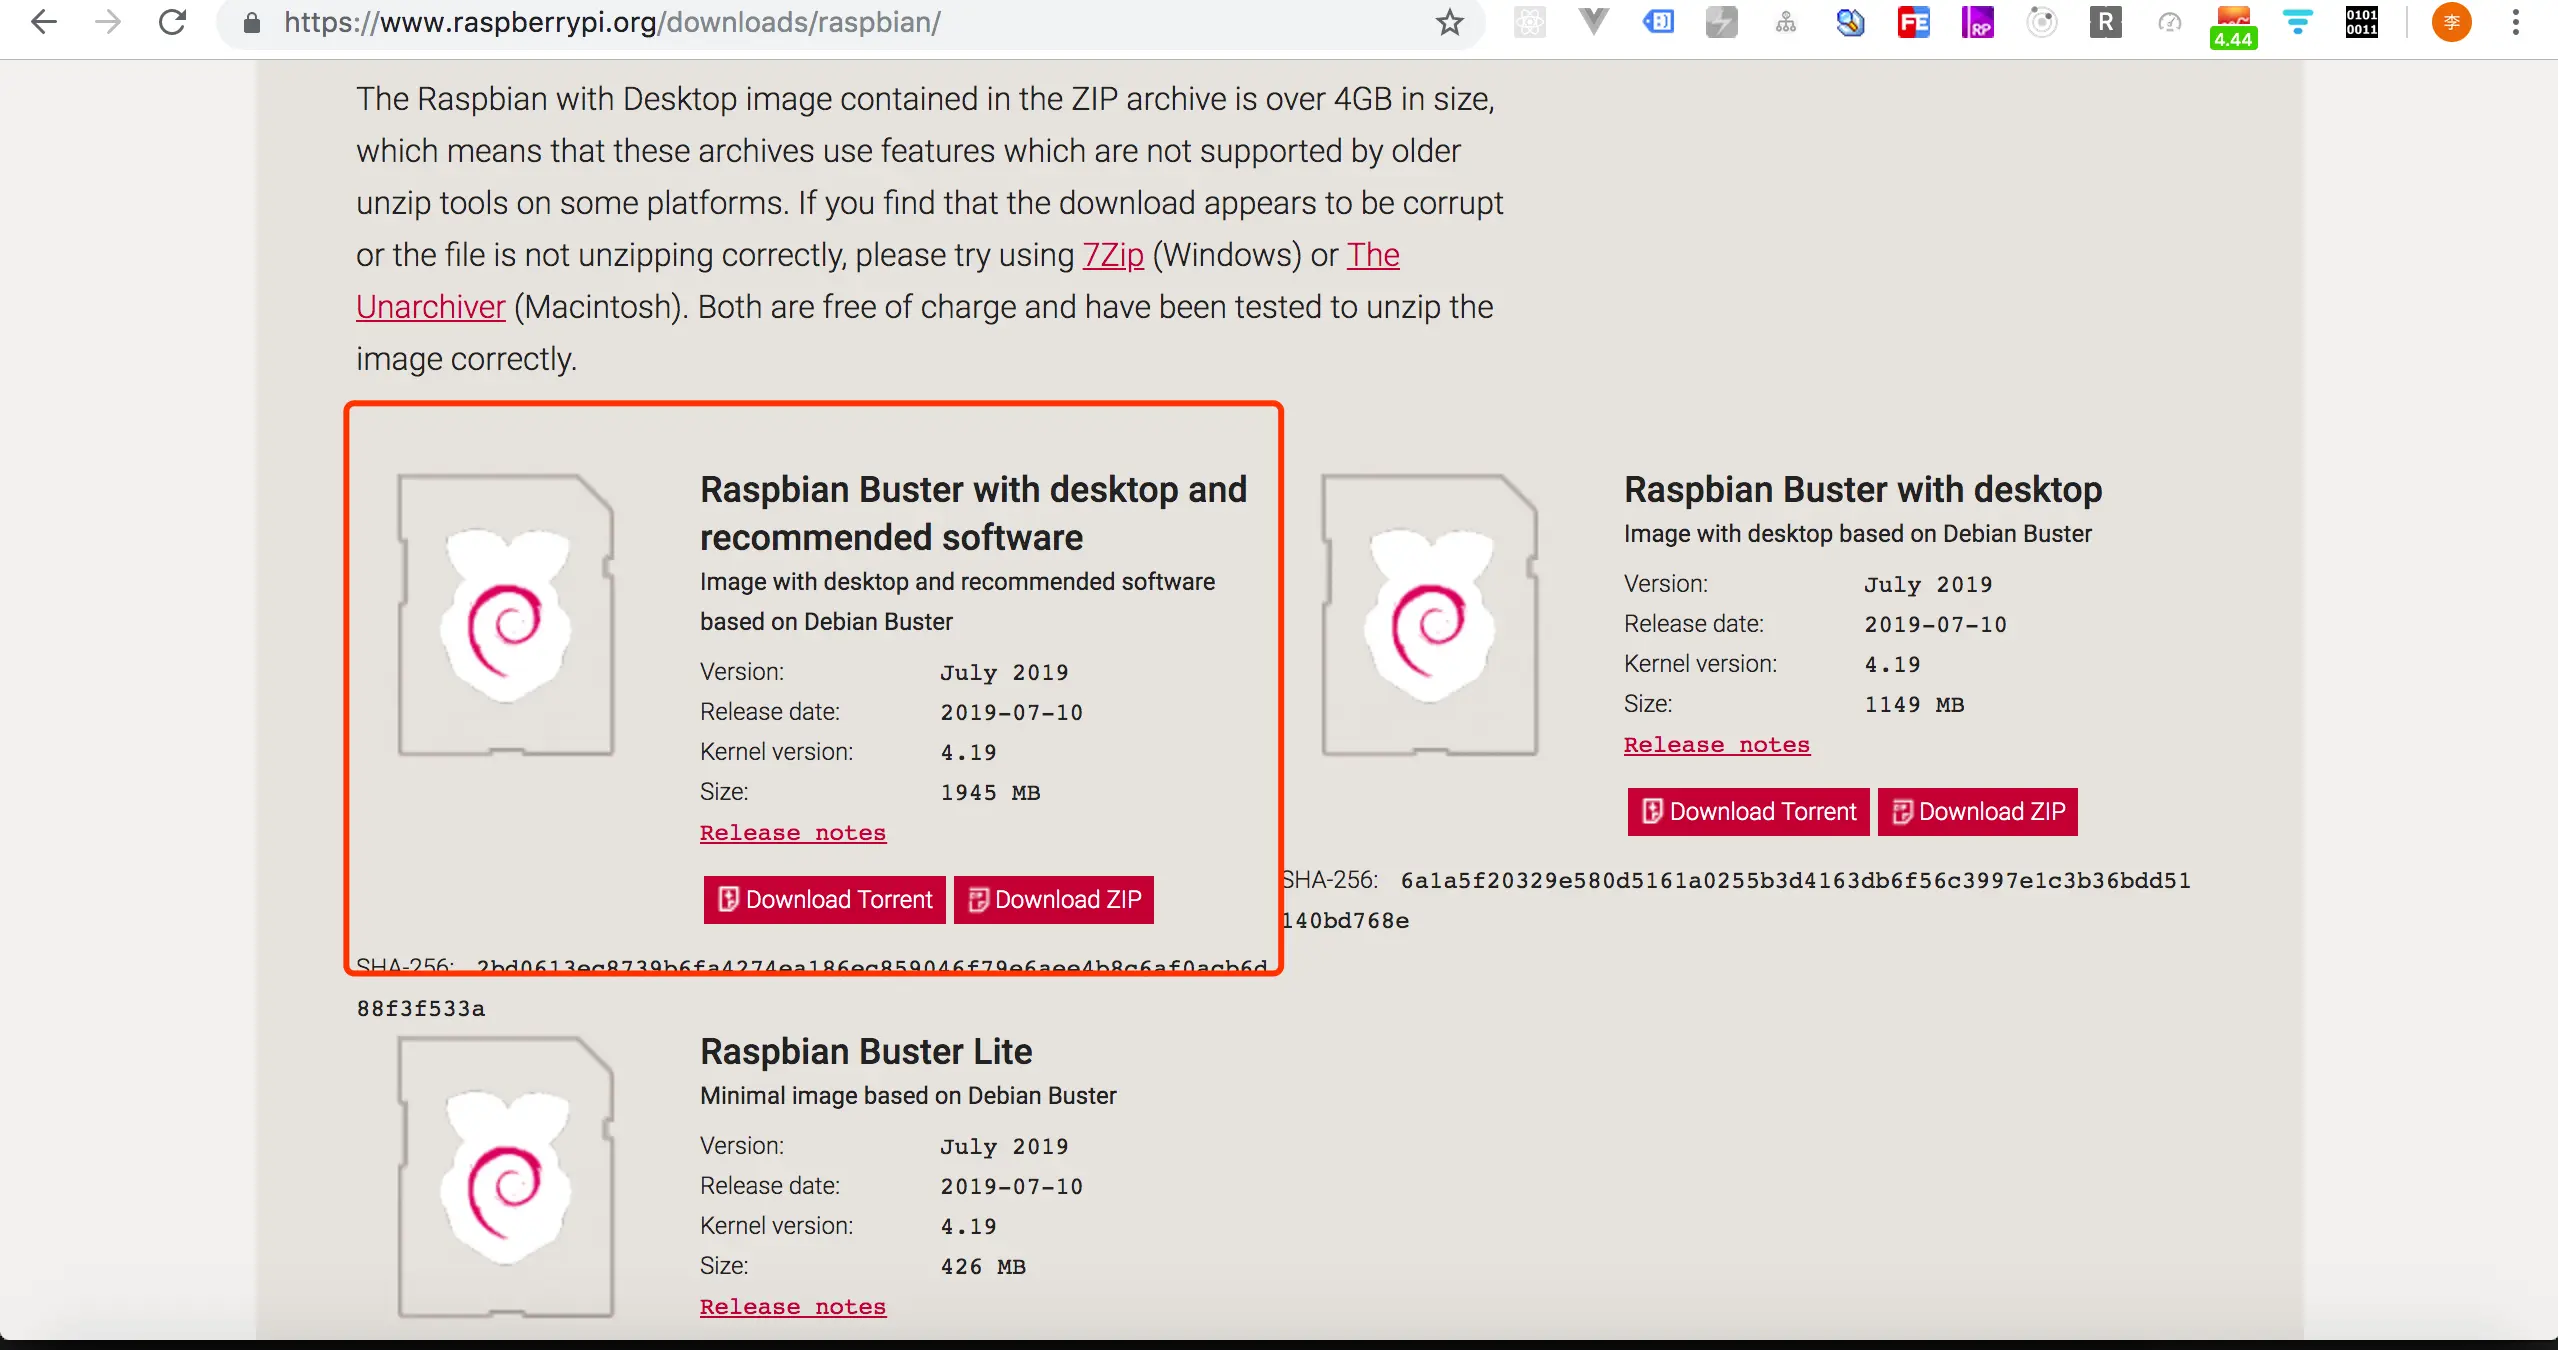Image resolution: width=2558 pixels, height=1350 pixels.
Task: Click the 4.44 badge extension icon
Action: click(2233, 26)
